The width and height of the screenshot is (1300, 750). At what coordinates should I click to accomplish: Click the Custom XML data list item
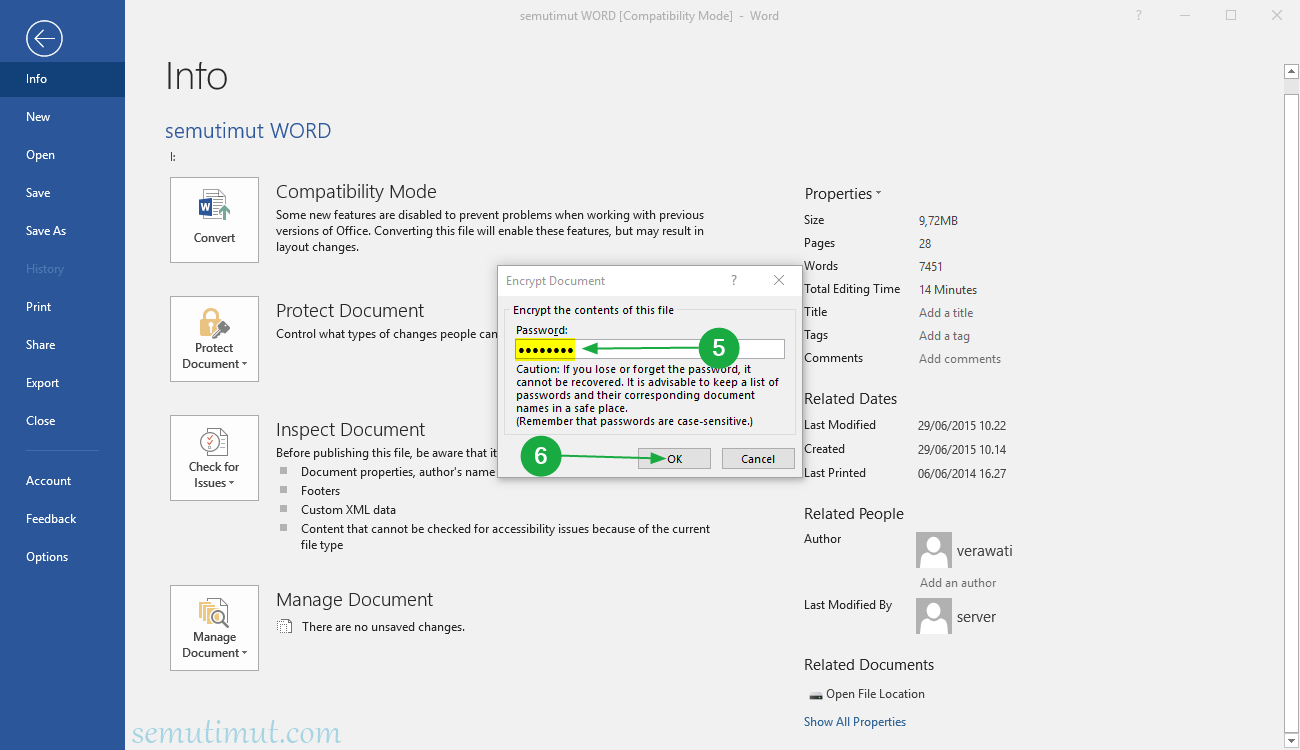pos(348,510)
